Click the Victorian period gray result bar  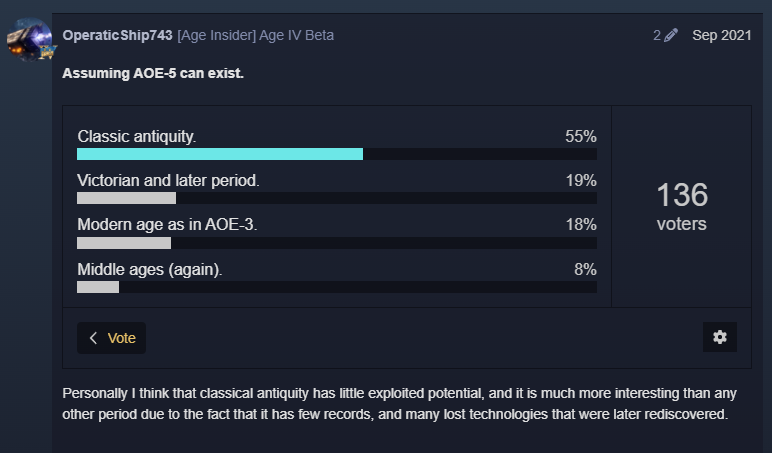(x=126, y=198)
